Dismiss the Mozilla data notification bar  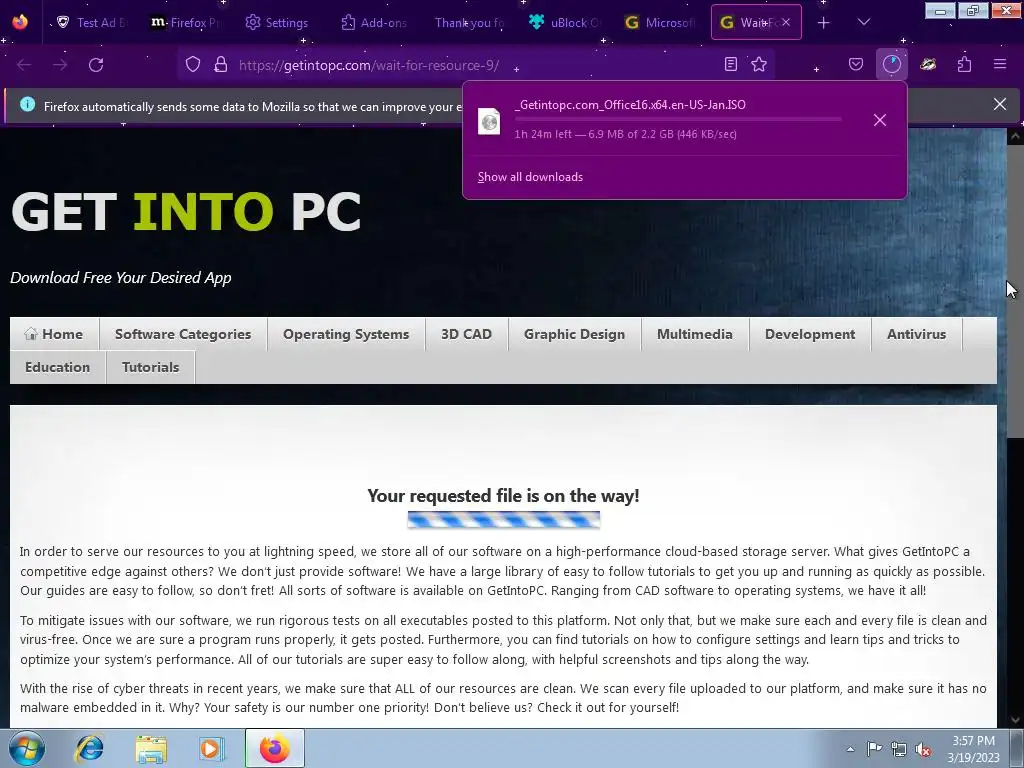pyautogui.click(x=999, y=104)
